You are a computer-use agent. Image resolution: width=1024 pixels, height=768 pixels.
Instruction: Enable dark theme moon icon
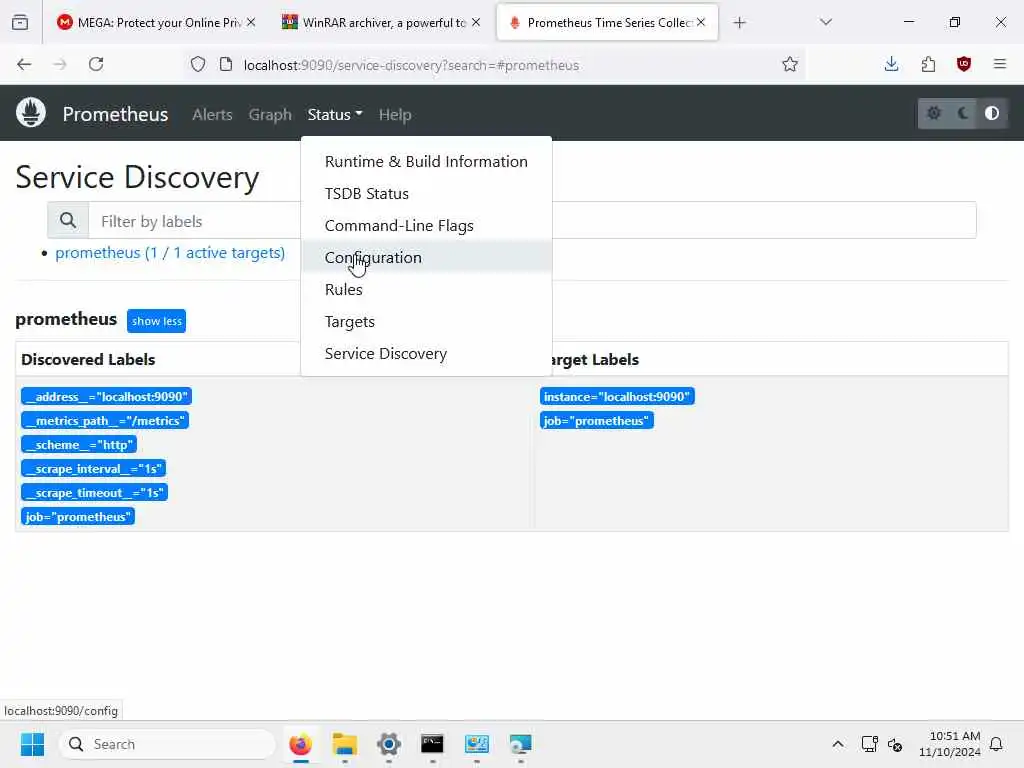963,113
